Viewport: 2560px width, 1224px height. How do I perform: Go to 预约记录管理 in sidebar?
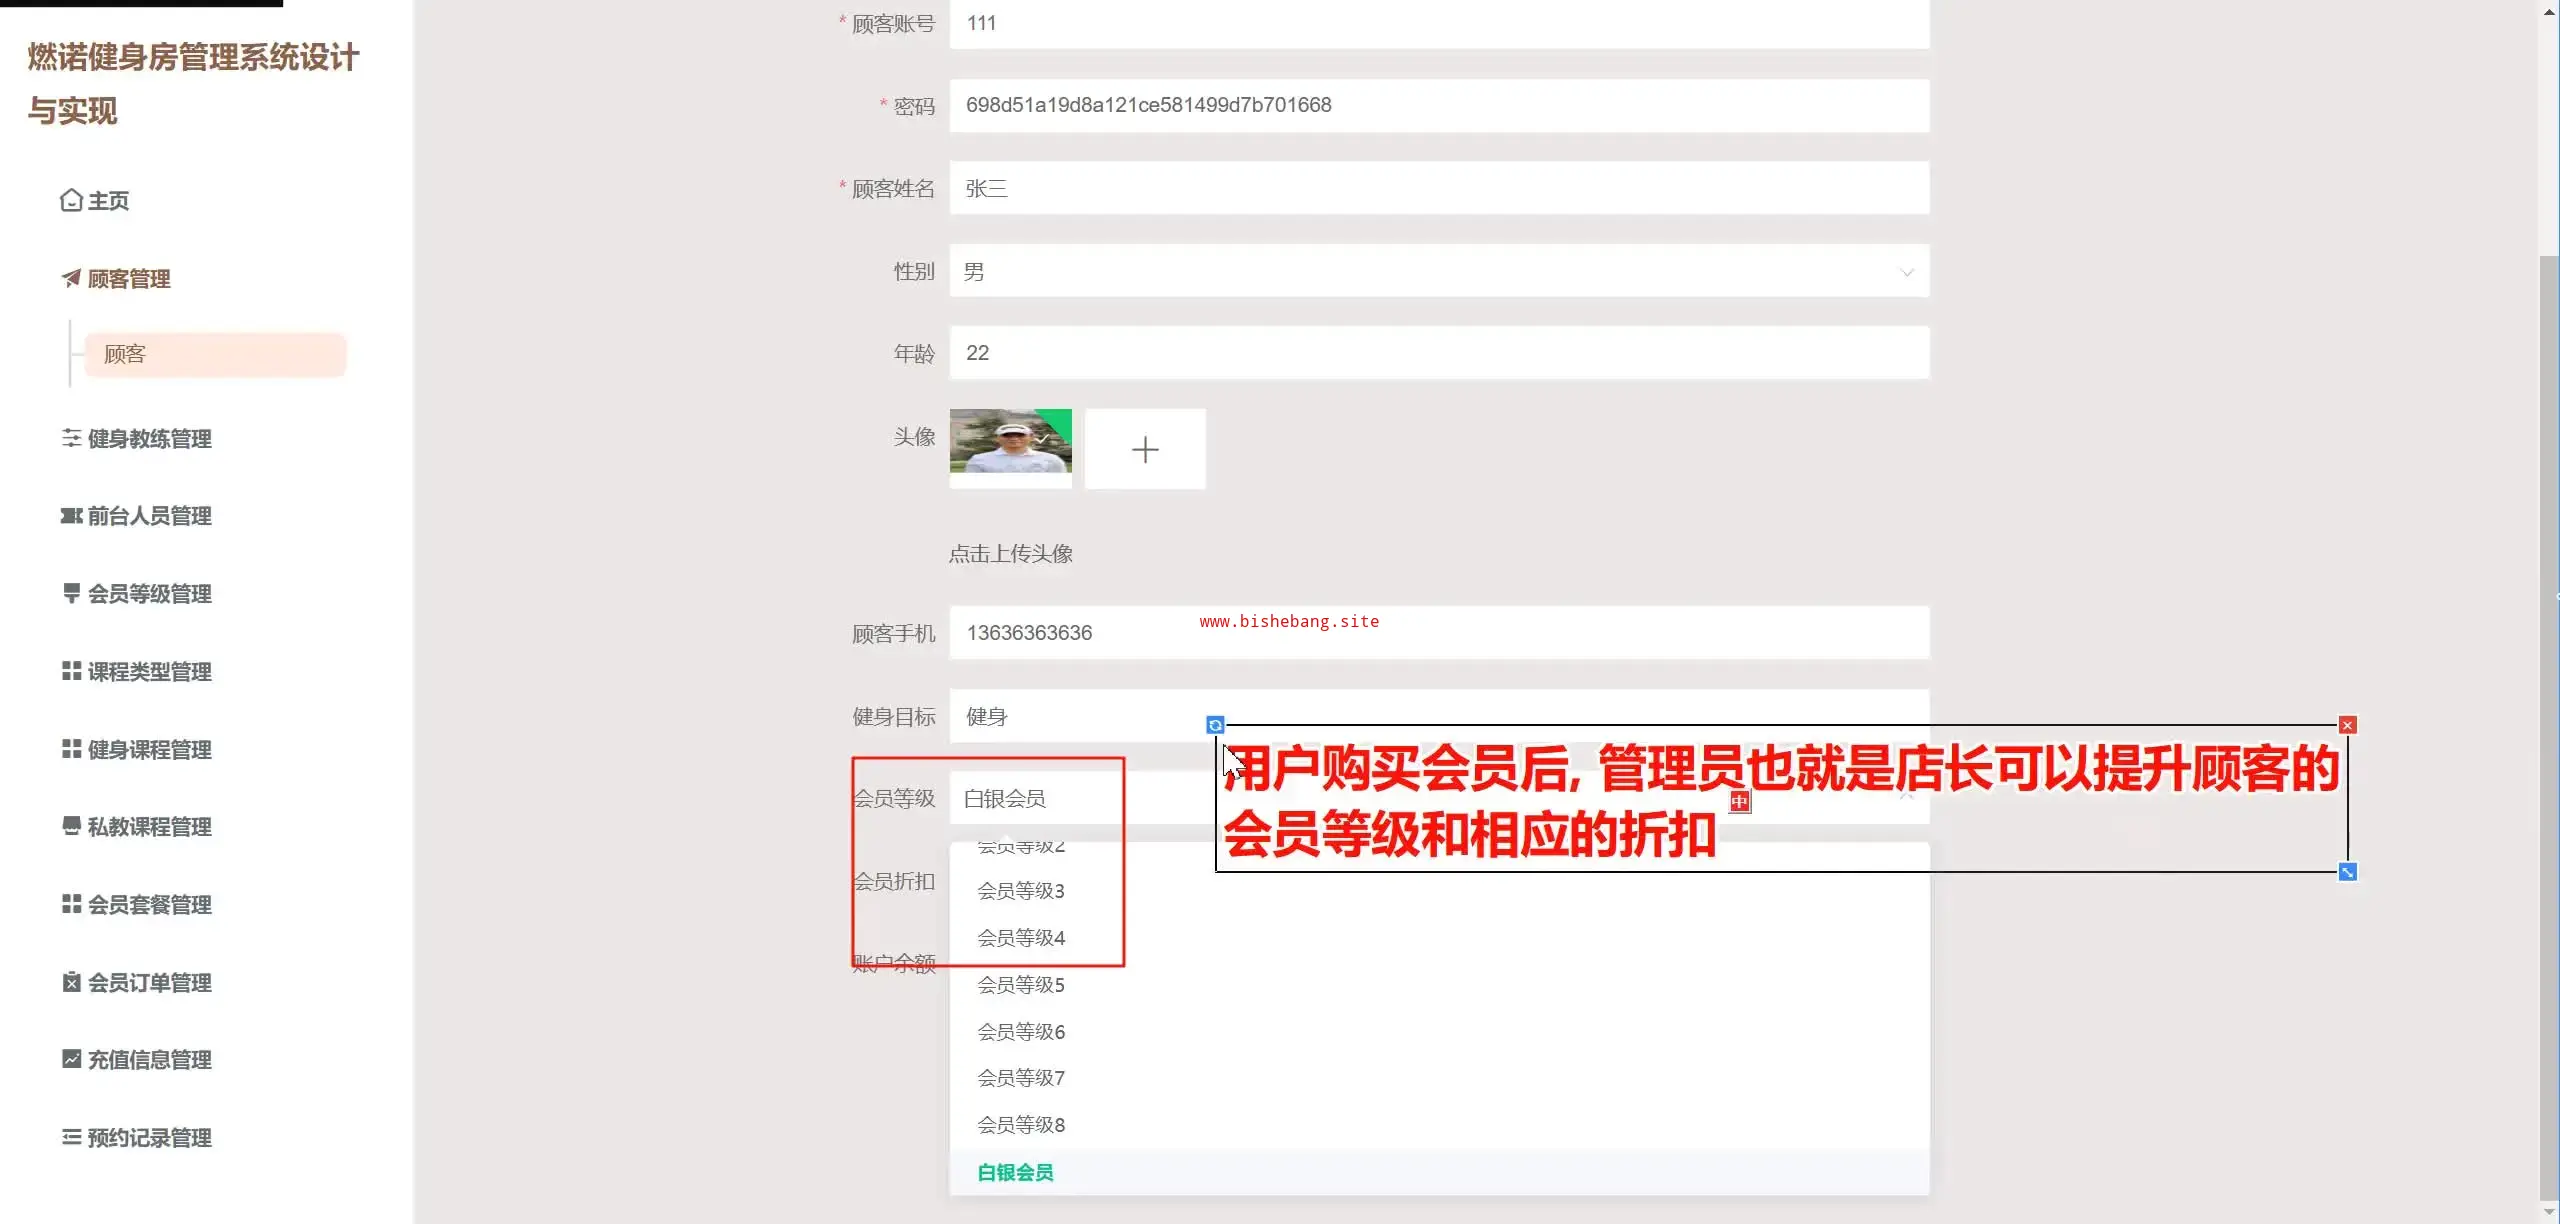(x=149, y=1137)
